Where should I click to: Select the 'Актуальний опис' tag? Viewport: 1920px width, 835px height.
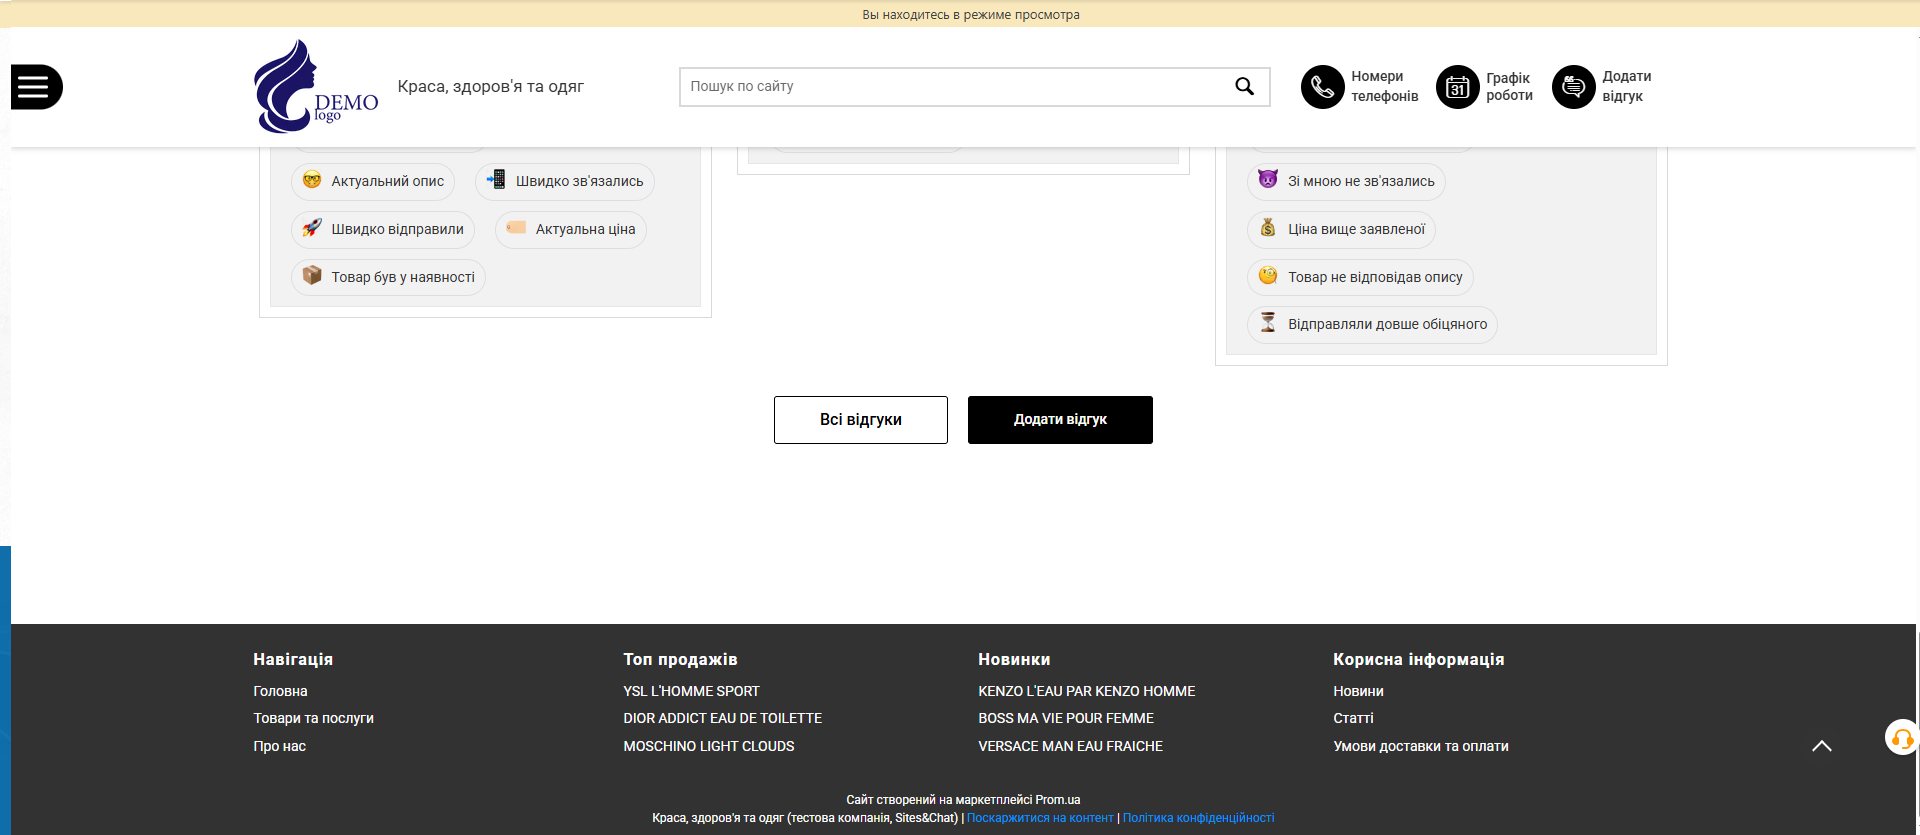373,181
